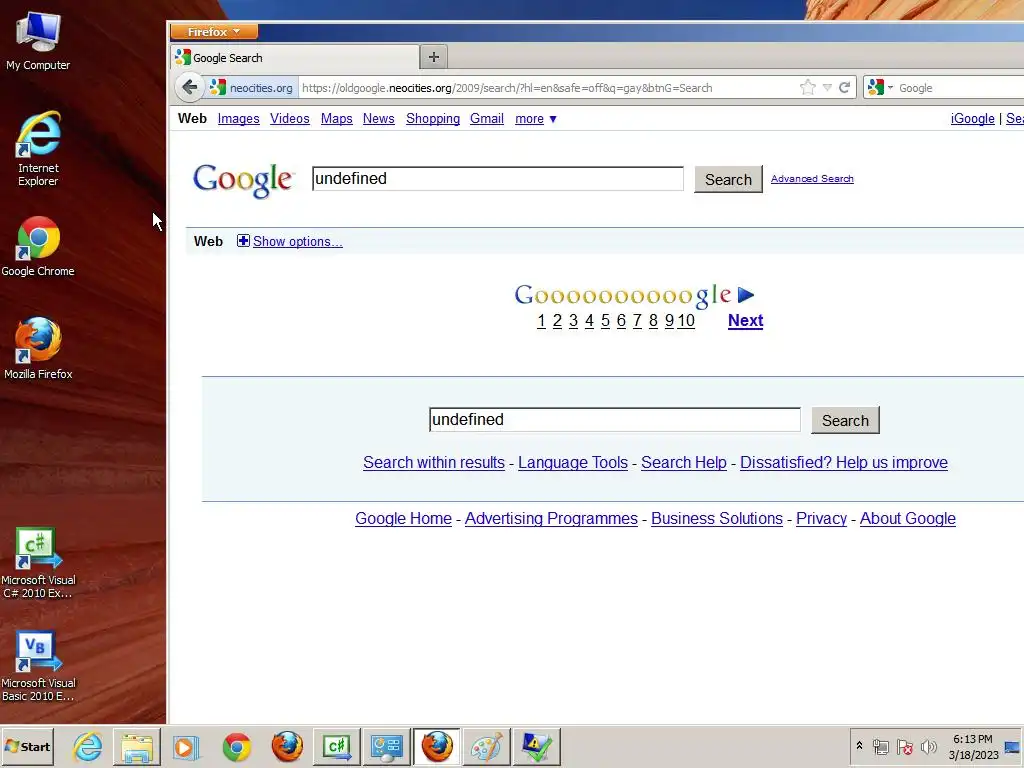Focus the top Google query field
This screenshot has width=1024, height=768.
click(x=498, y=178)
